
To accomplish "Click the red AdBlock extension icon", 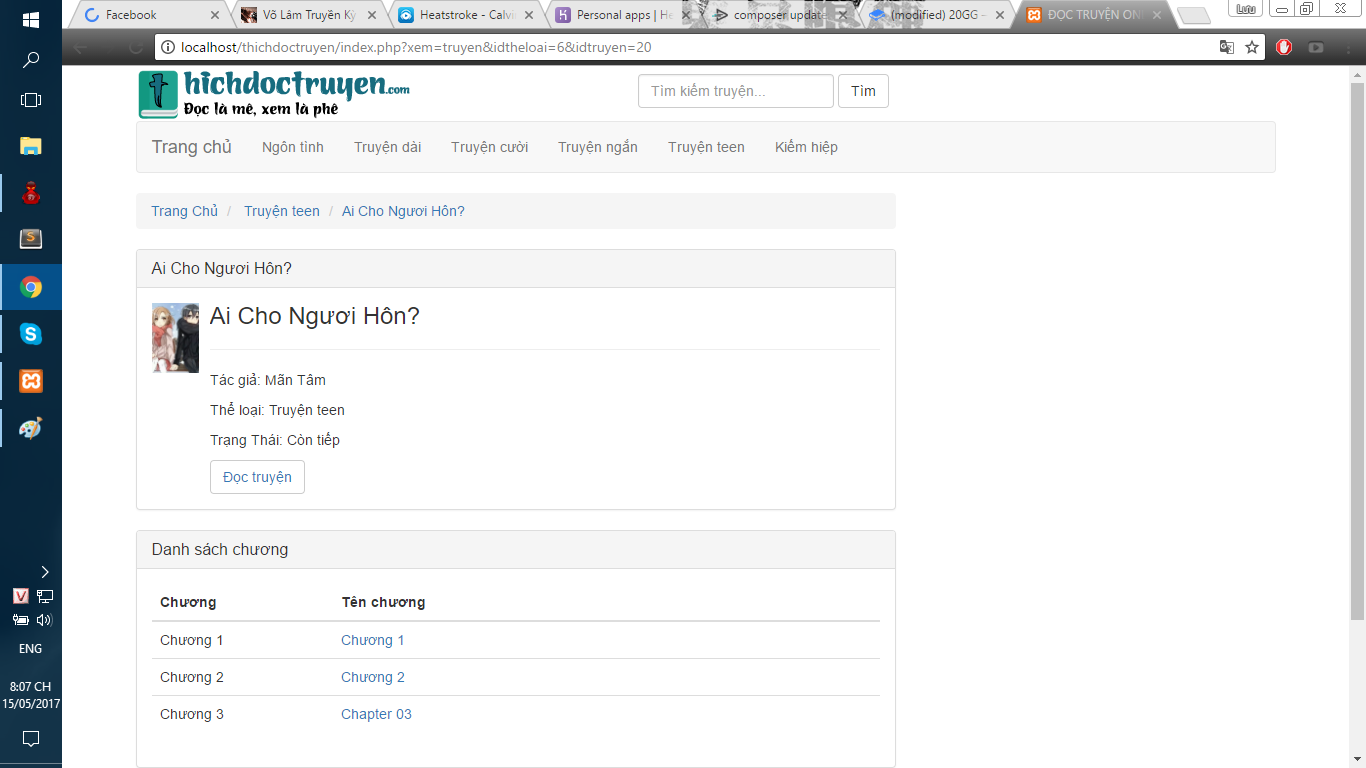I will point(1284,47).
